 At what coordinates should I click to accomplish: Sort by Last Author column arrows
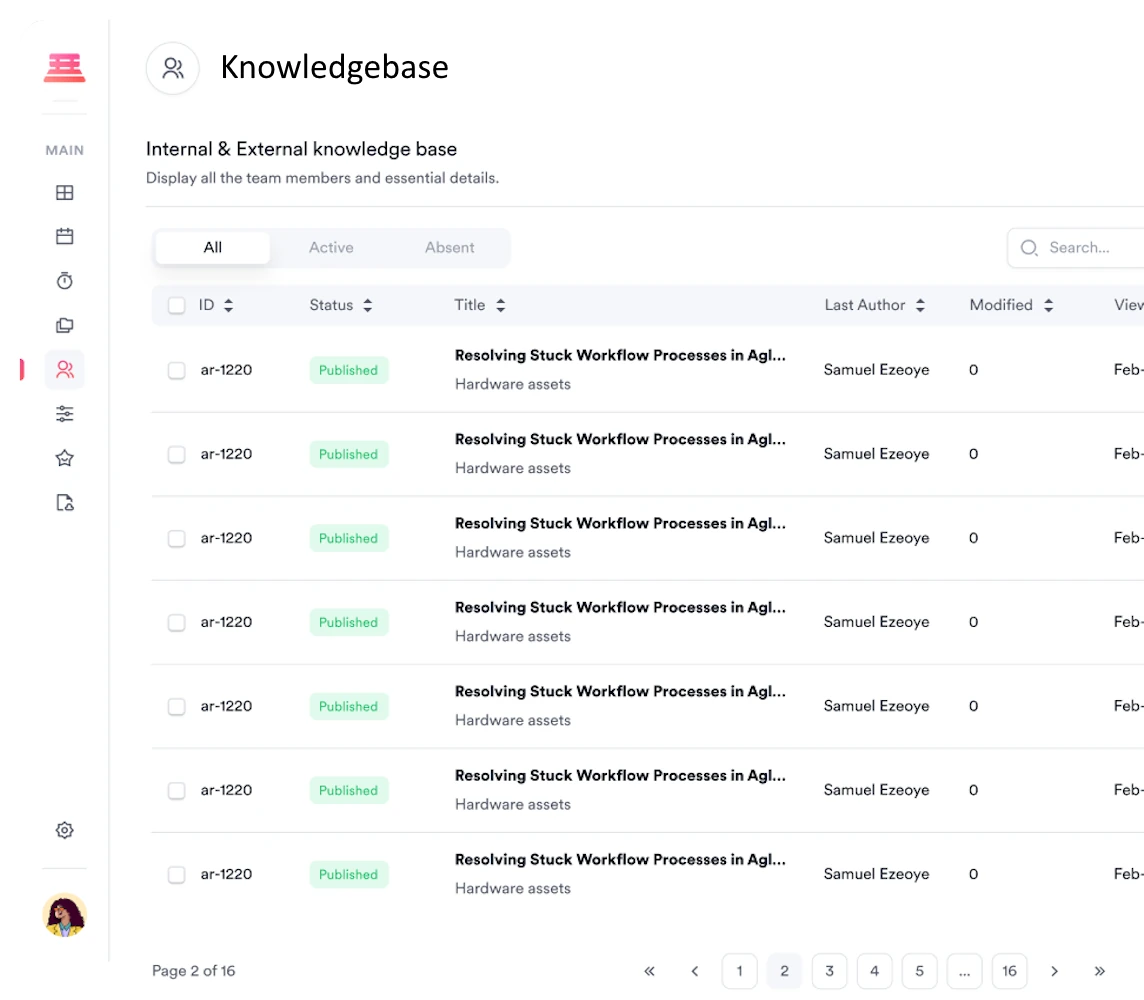click(920, 306)
